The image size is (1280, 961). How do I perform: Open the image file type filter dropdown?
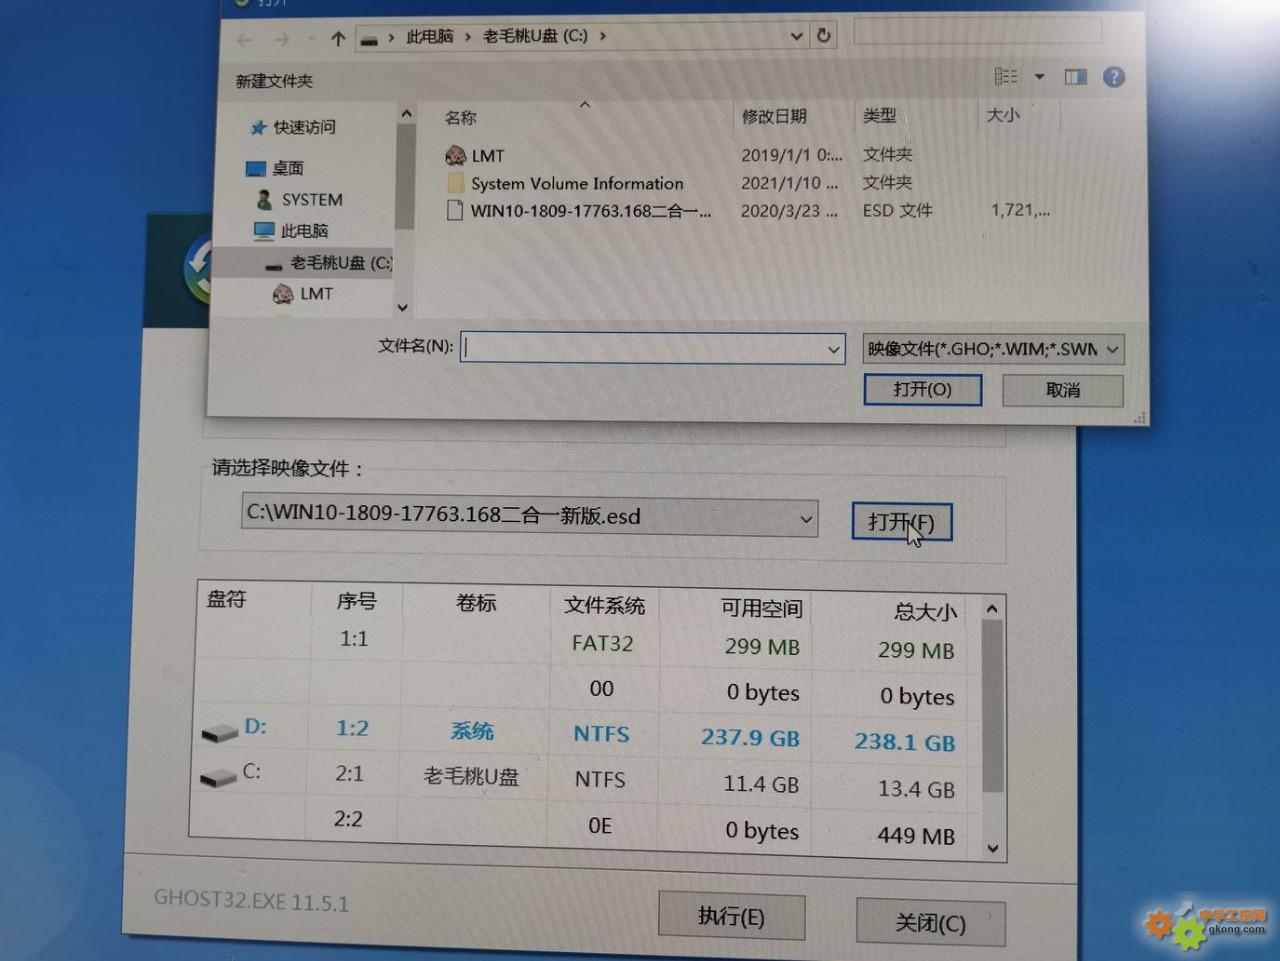point(1113,349)
